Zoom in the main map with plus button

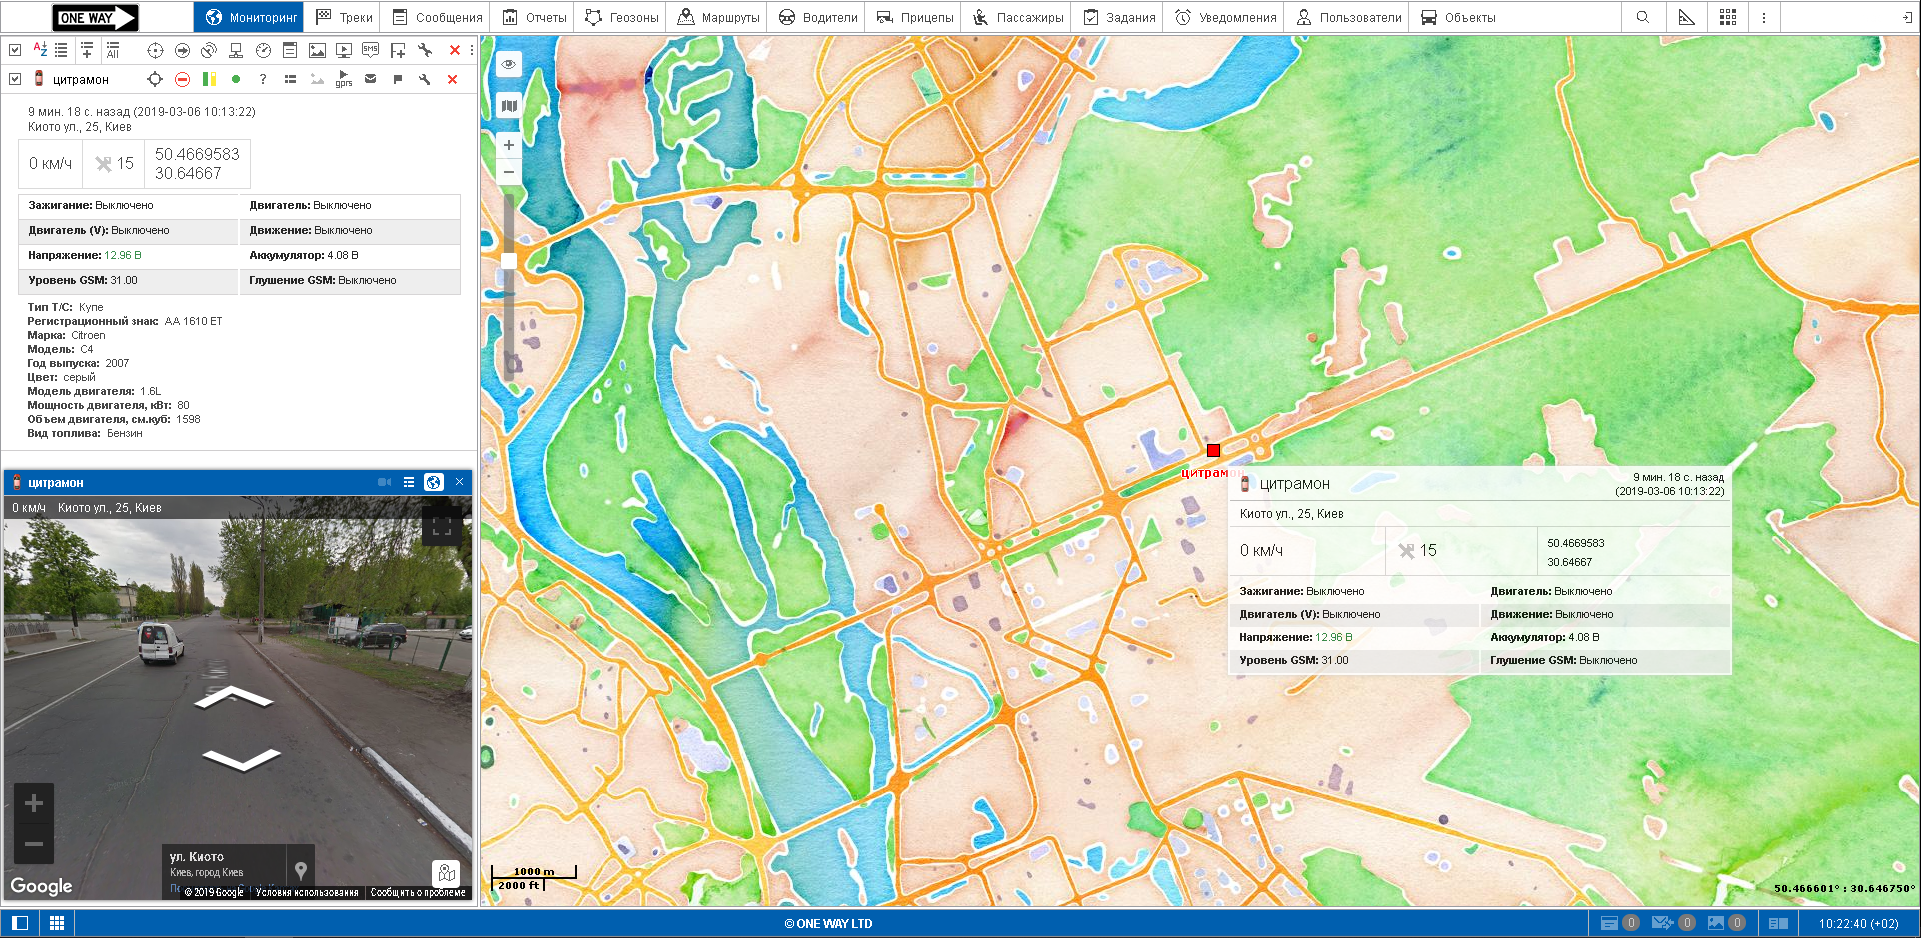pos(509,145)
